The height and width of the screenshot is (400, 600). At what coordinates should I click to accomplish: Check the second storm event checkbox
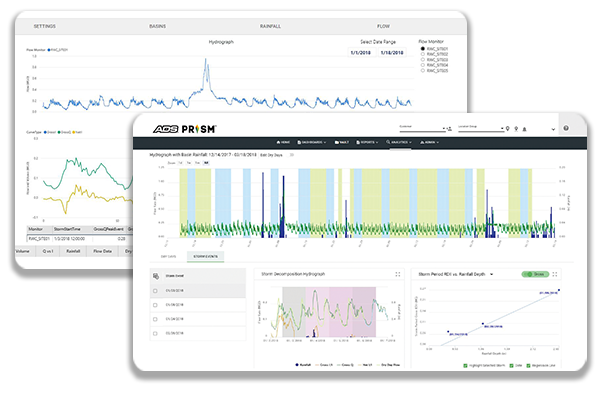tap(155, 305)
